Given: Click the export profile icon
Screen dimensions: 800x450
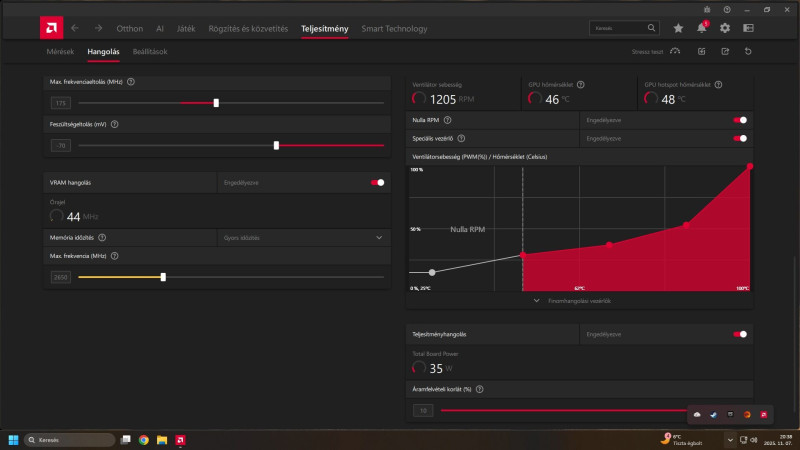Looking at the screenshot, I should pyautogui.click(x=725, y=52).
